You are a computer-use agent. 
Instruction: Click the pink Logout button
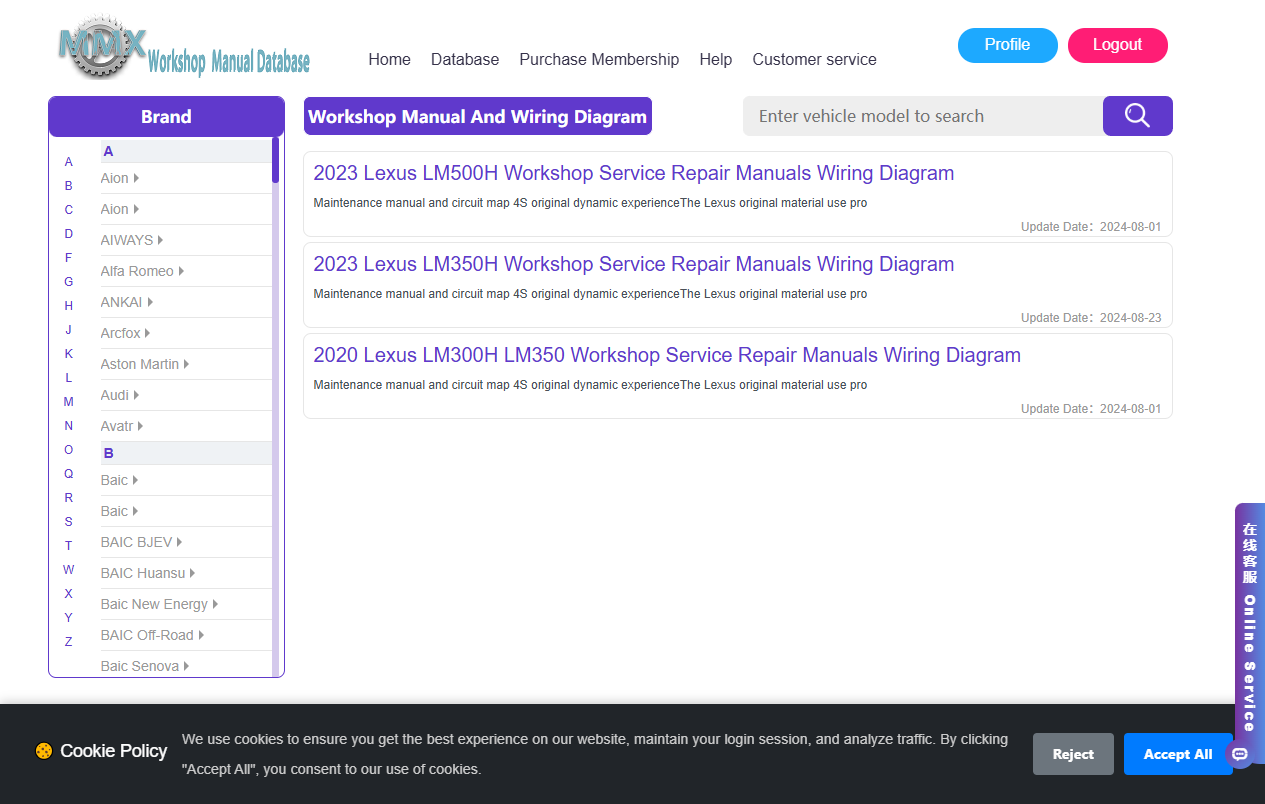pos(1118,45)
